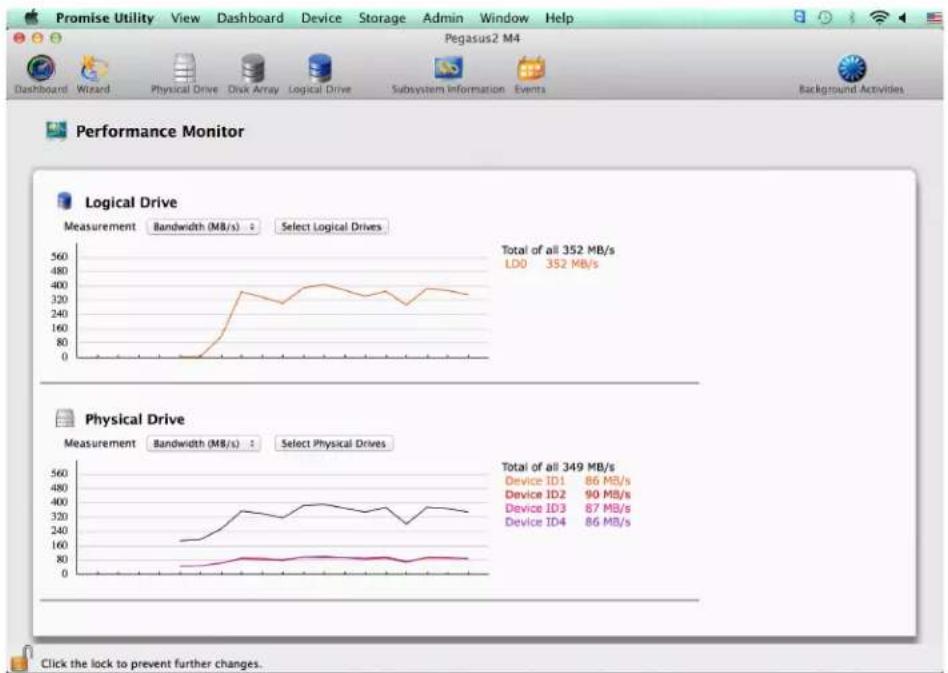Open Logical Drive measurement Bandwidth dropdown
This screenshot has height=673, width=948.
coord(203,227)
